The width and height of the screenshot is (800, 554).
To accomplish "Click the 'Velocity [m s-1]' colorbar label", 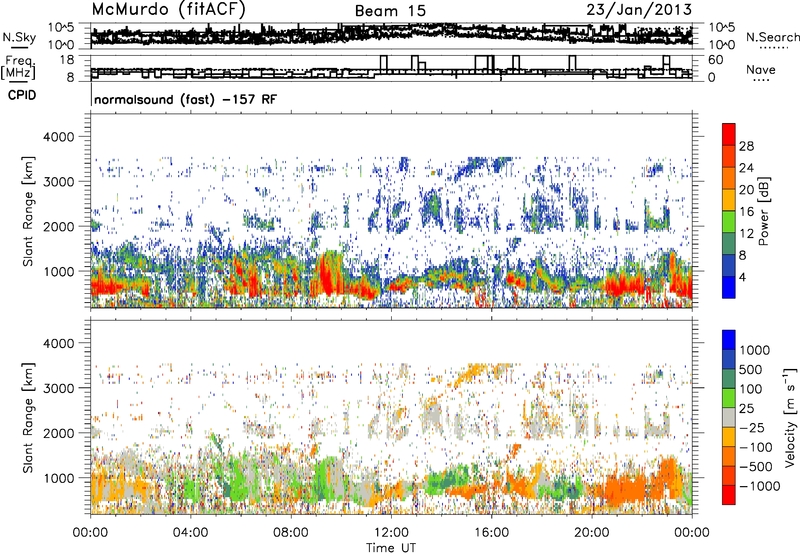I will [790, 417].
